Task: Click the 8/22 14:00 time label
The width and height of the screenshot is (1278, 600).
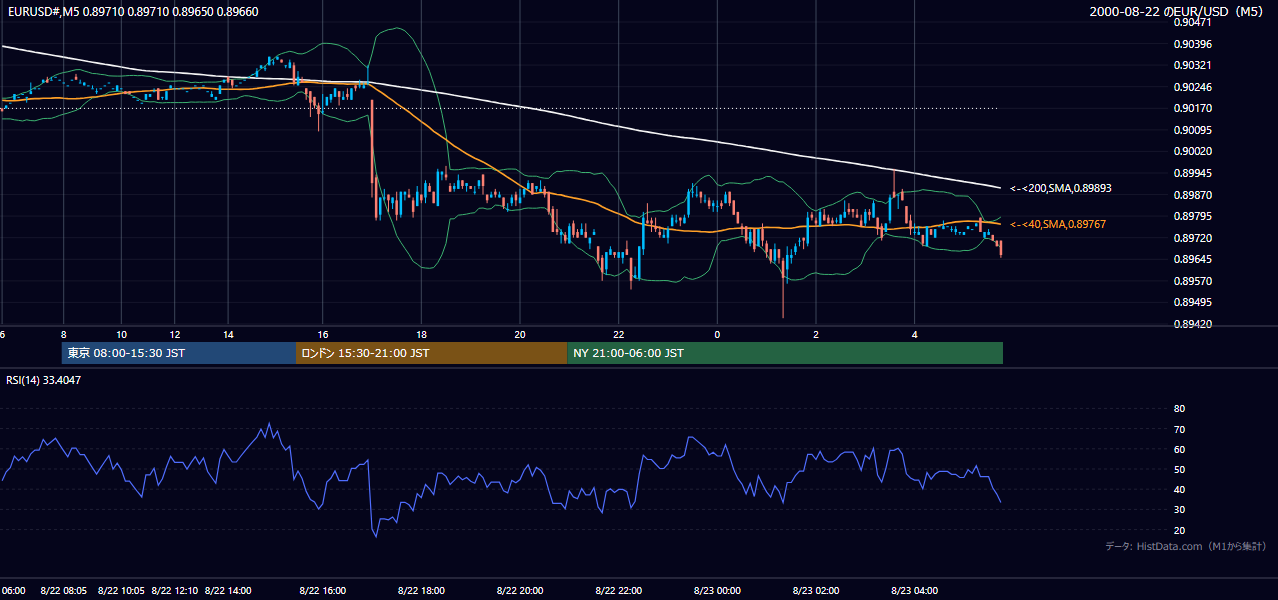Action: point(226,591)
